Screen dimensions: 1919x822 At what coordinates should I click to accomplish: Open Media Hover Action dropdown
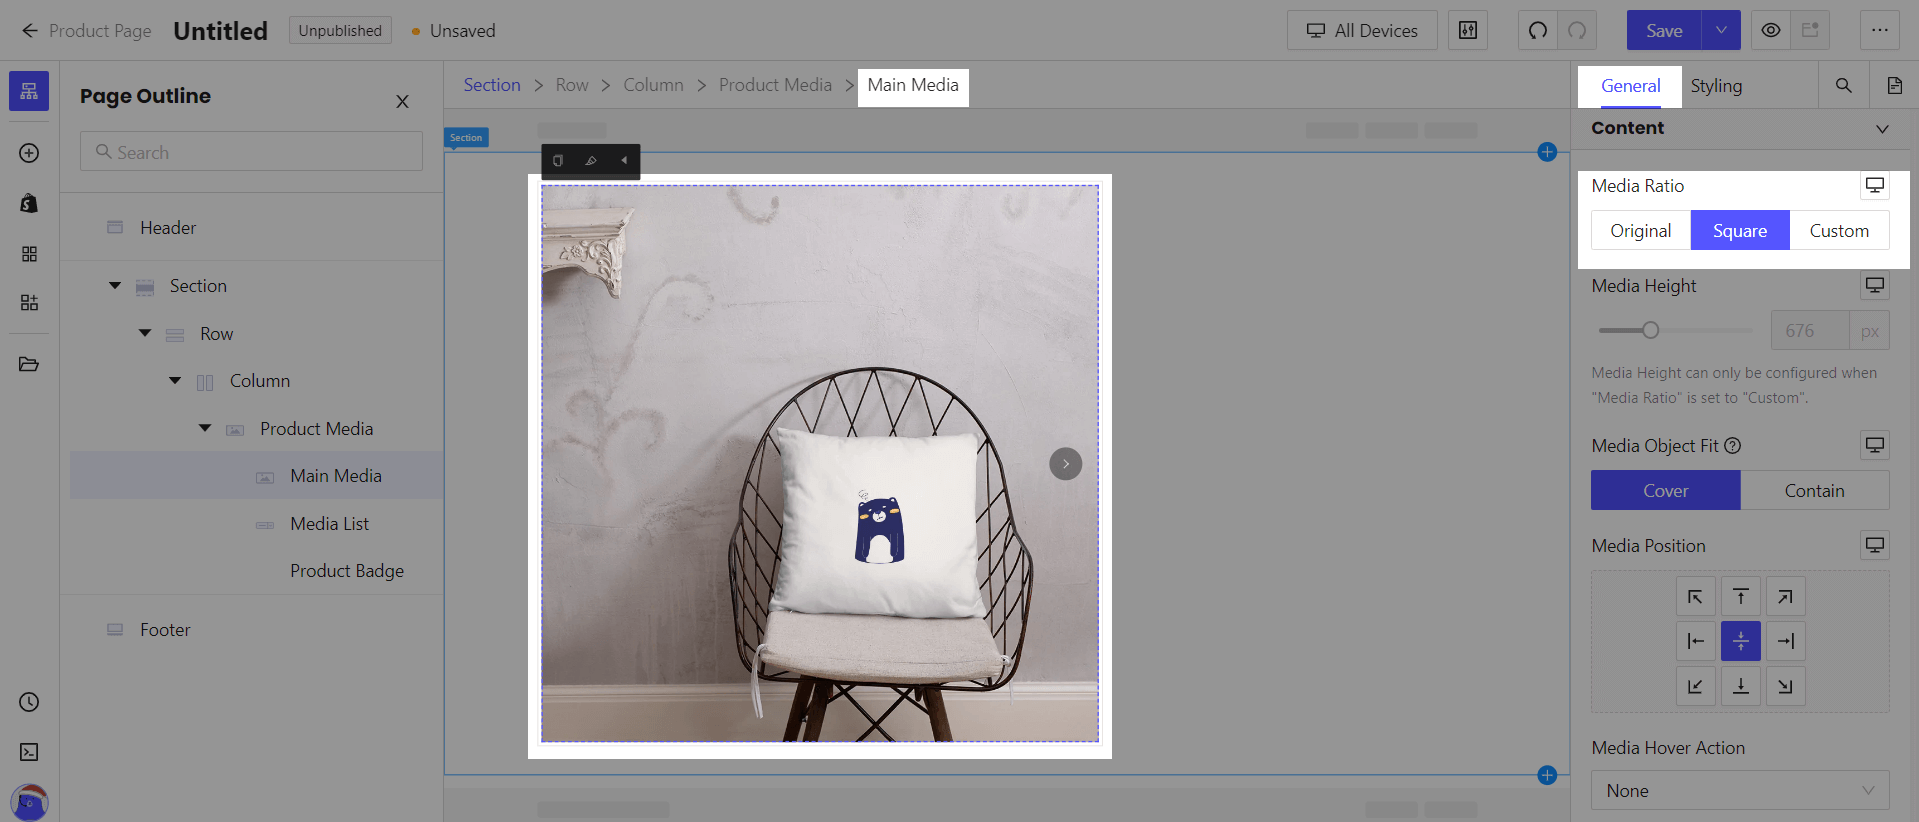[x=1740, y=790]
